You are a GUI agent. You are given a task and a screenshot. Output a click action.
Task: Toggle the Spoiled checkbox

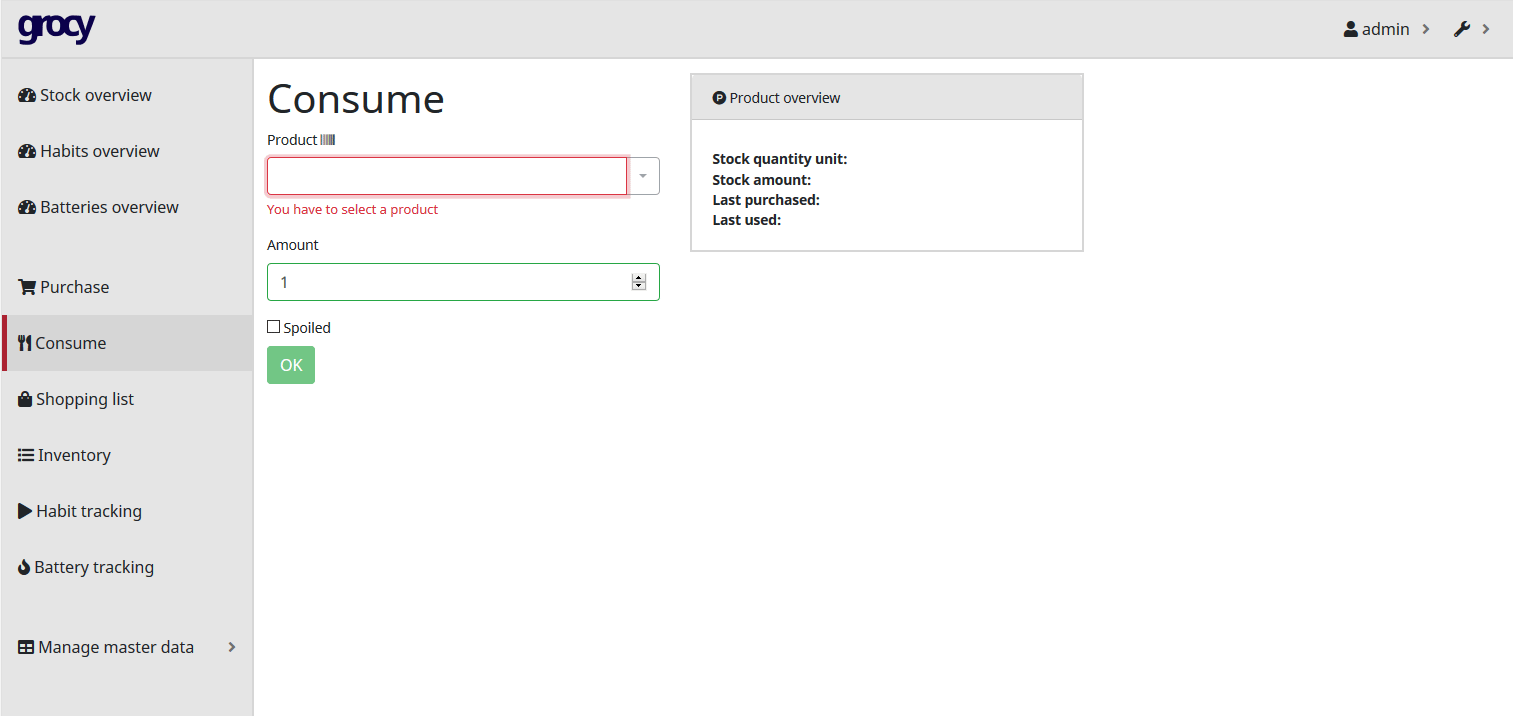pos(274,327)
